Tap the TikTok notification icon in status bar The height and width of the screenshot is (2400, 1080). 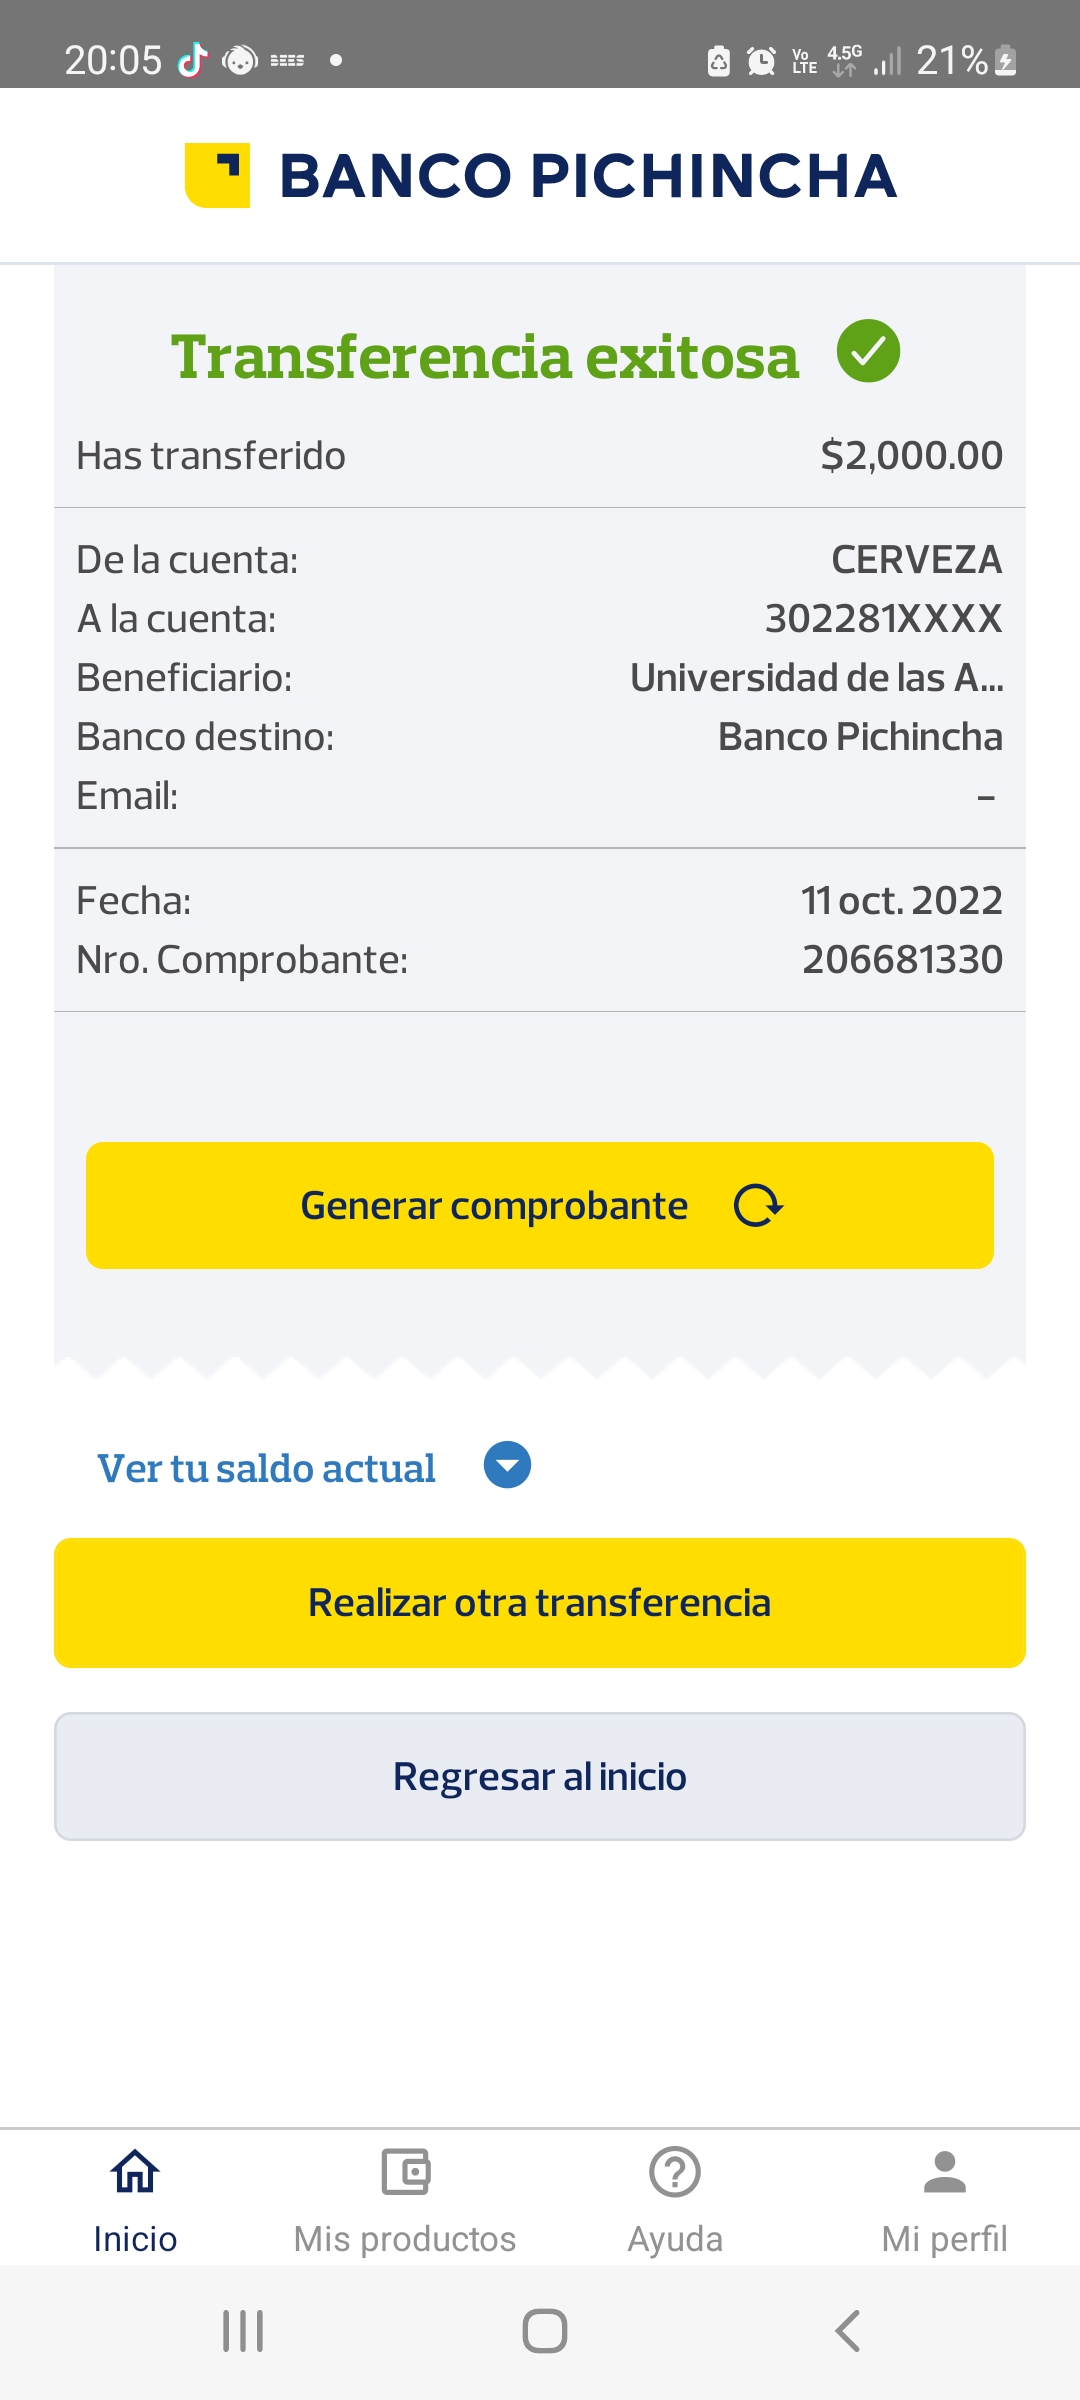point(192,60)
